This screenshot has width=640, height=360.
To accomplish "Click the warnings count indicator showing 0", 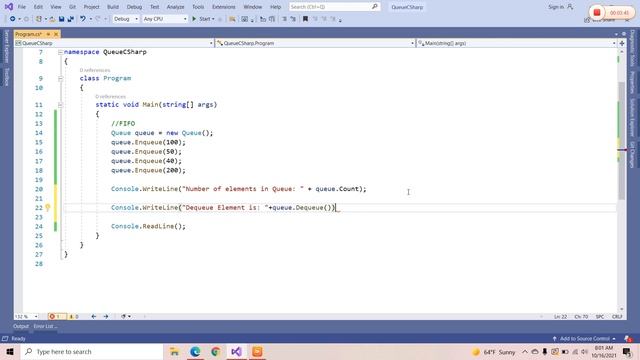I will pyautogui.click(x=73, y=316).
